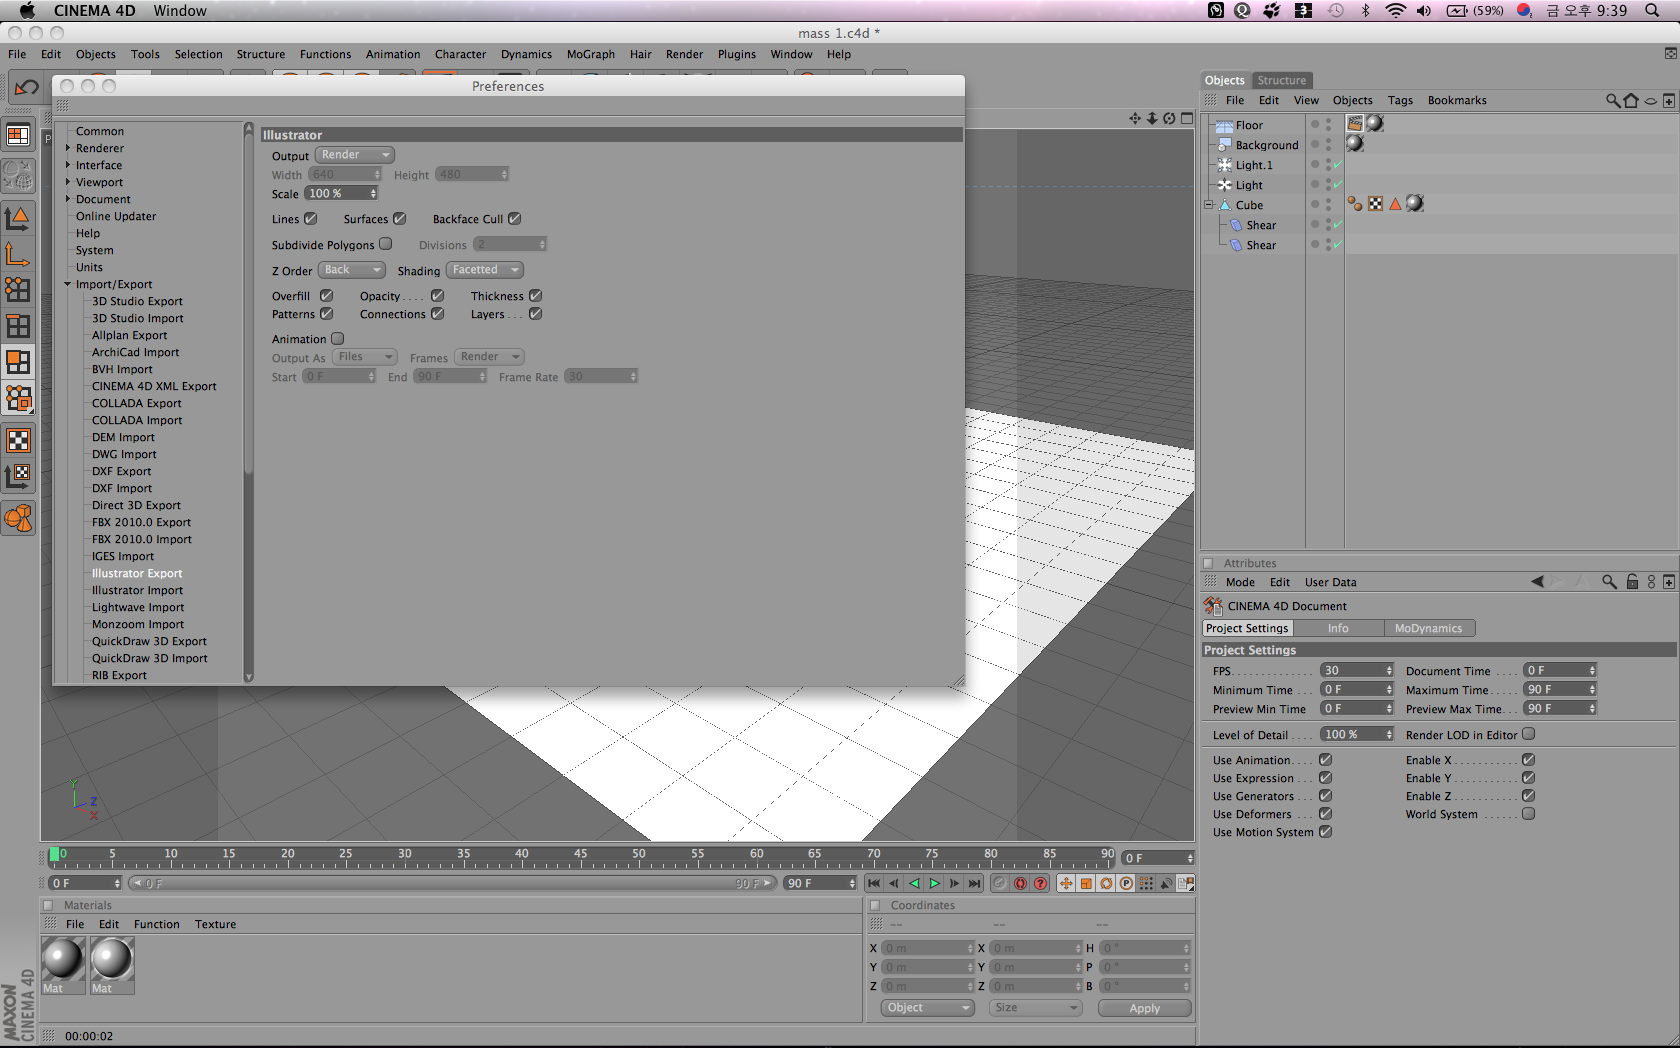The width and height of the screenshot is (1680, 1048).
Task: Enable the Animation checkbox in Illustrator settings
Action: pyautogui.click(x=338, y=339)
